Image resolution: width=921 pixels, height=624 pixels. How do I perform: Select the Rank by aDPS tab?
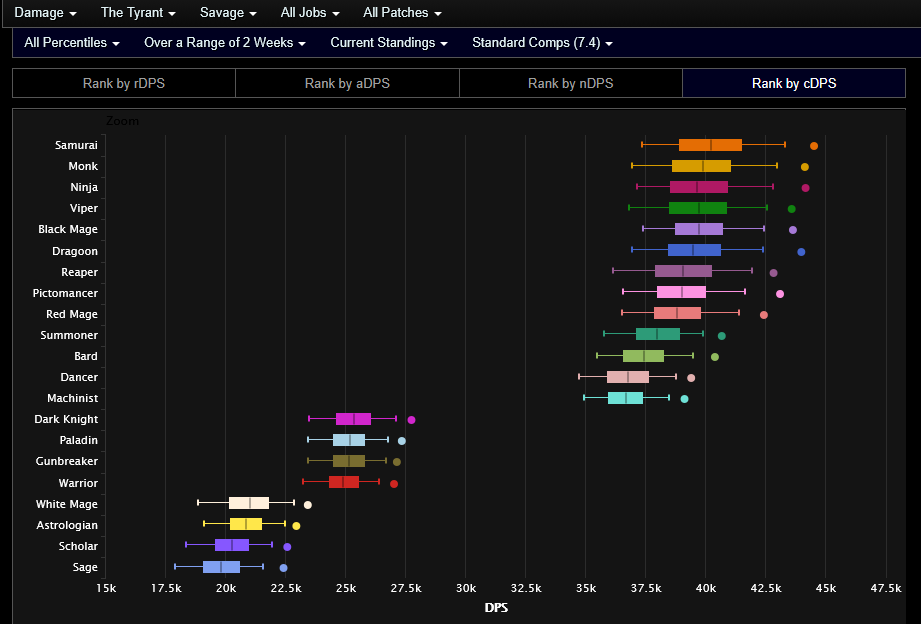coord(347,83)
